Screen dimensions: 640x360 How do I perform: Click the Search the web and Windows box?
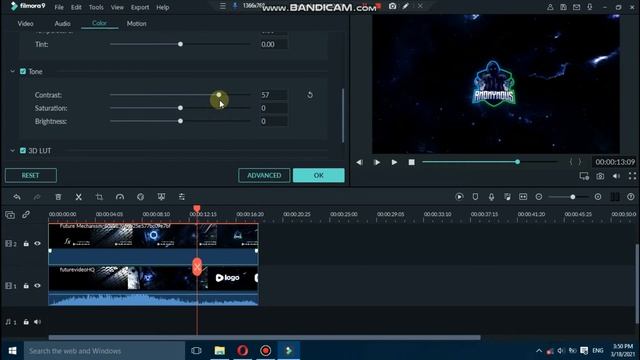(104, 351)
